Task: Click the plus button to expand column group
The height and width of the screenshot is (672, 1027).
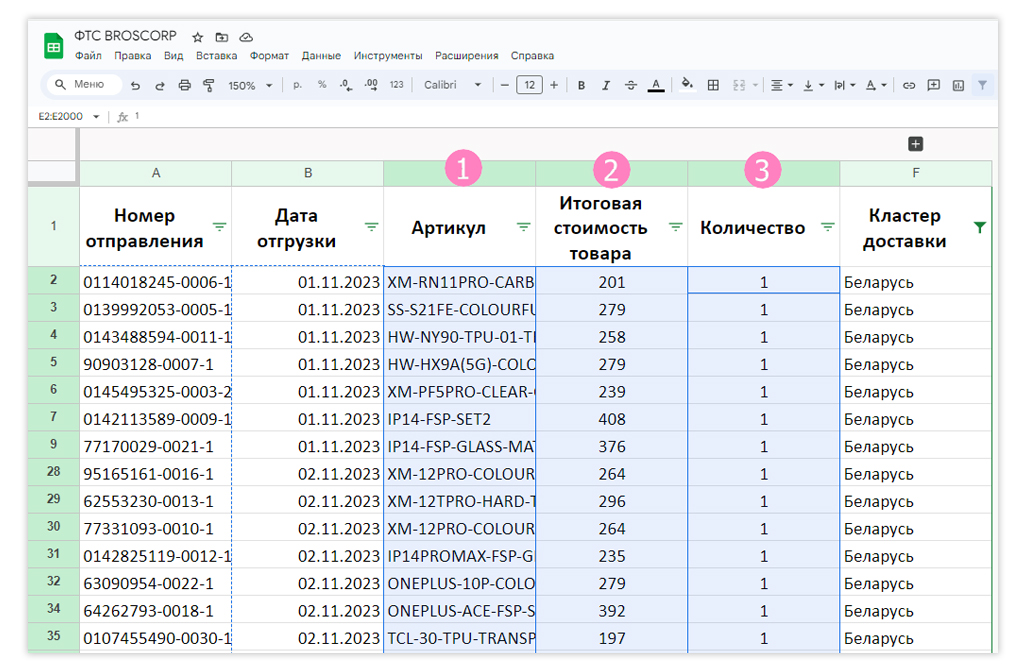Action: [x=916, y=144]
